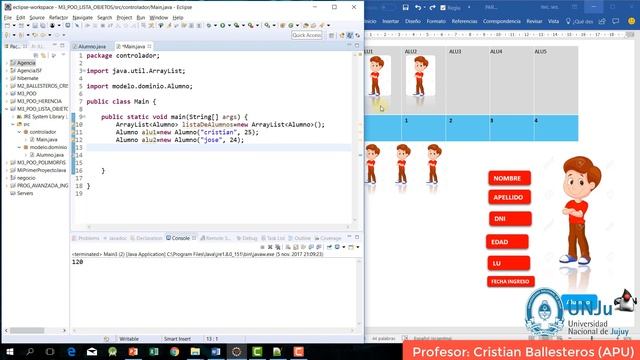Click the Comments icon in Word ribbon
The height and width of the screenshot is (360, 640).
(x=616, y=21)
